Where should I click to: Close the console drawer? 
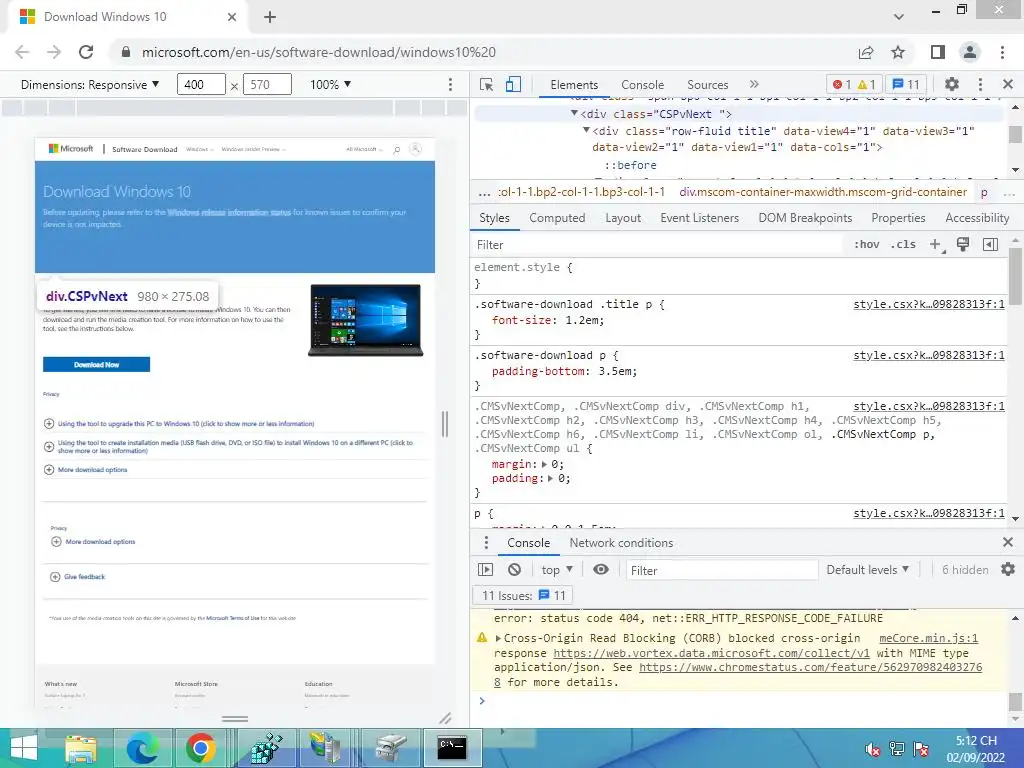tap(1008, 542)
